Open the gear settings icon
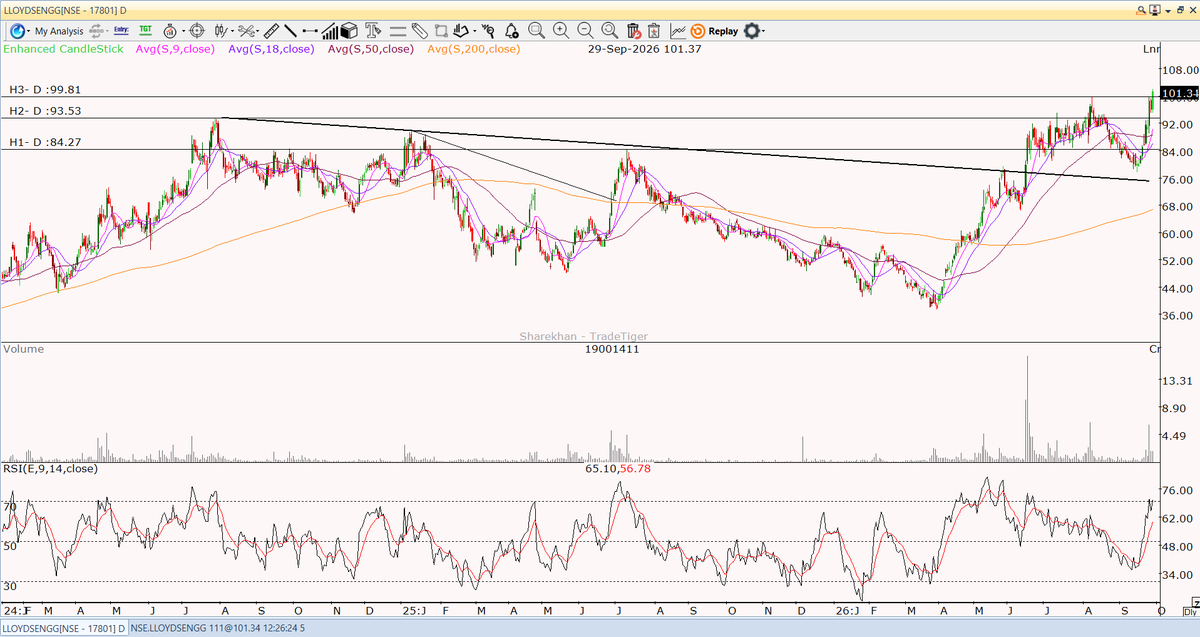The image size is (1200, 637). pos(751,31)
